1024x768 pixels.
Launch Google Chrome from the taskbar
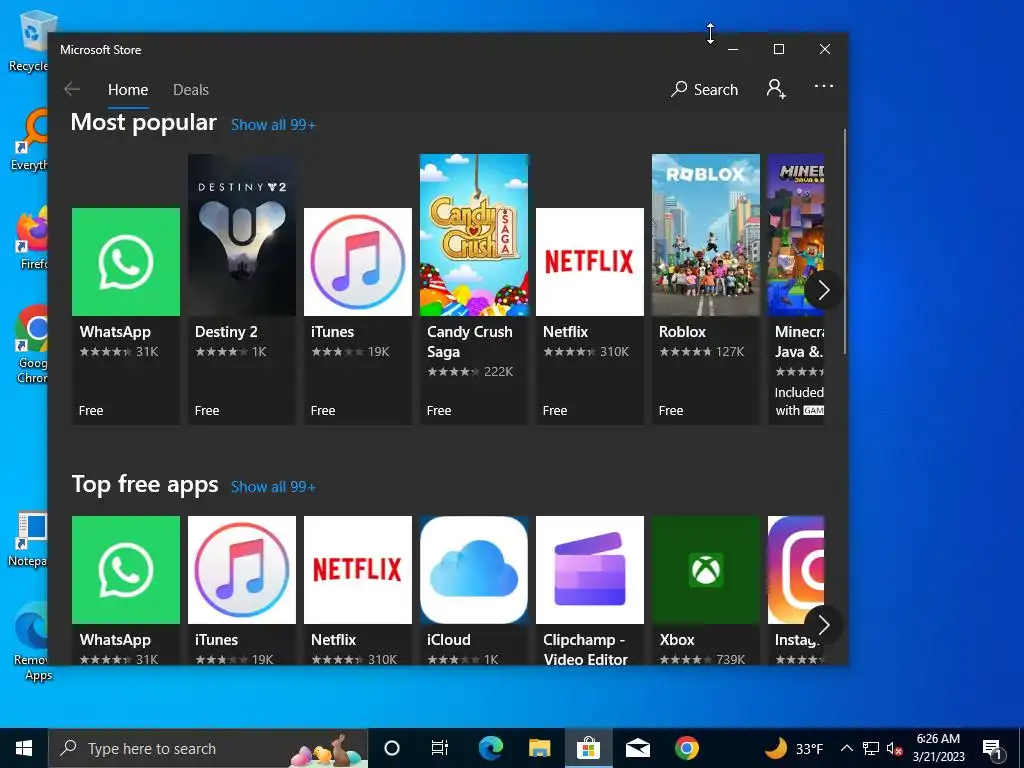(686, 748)
